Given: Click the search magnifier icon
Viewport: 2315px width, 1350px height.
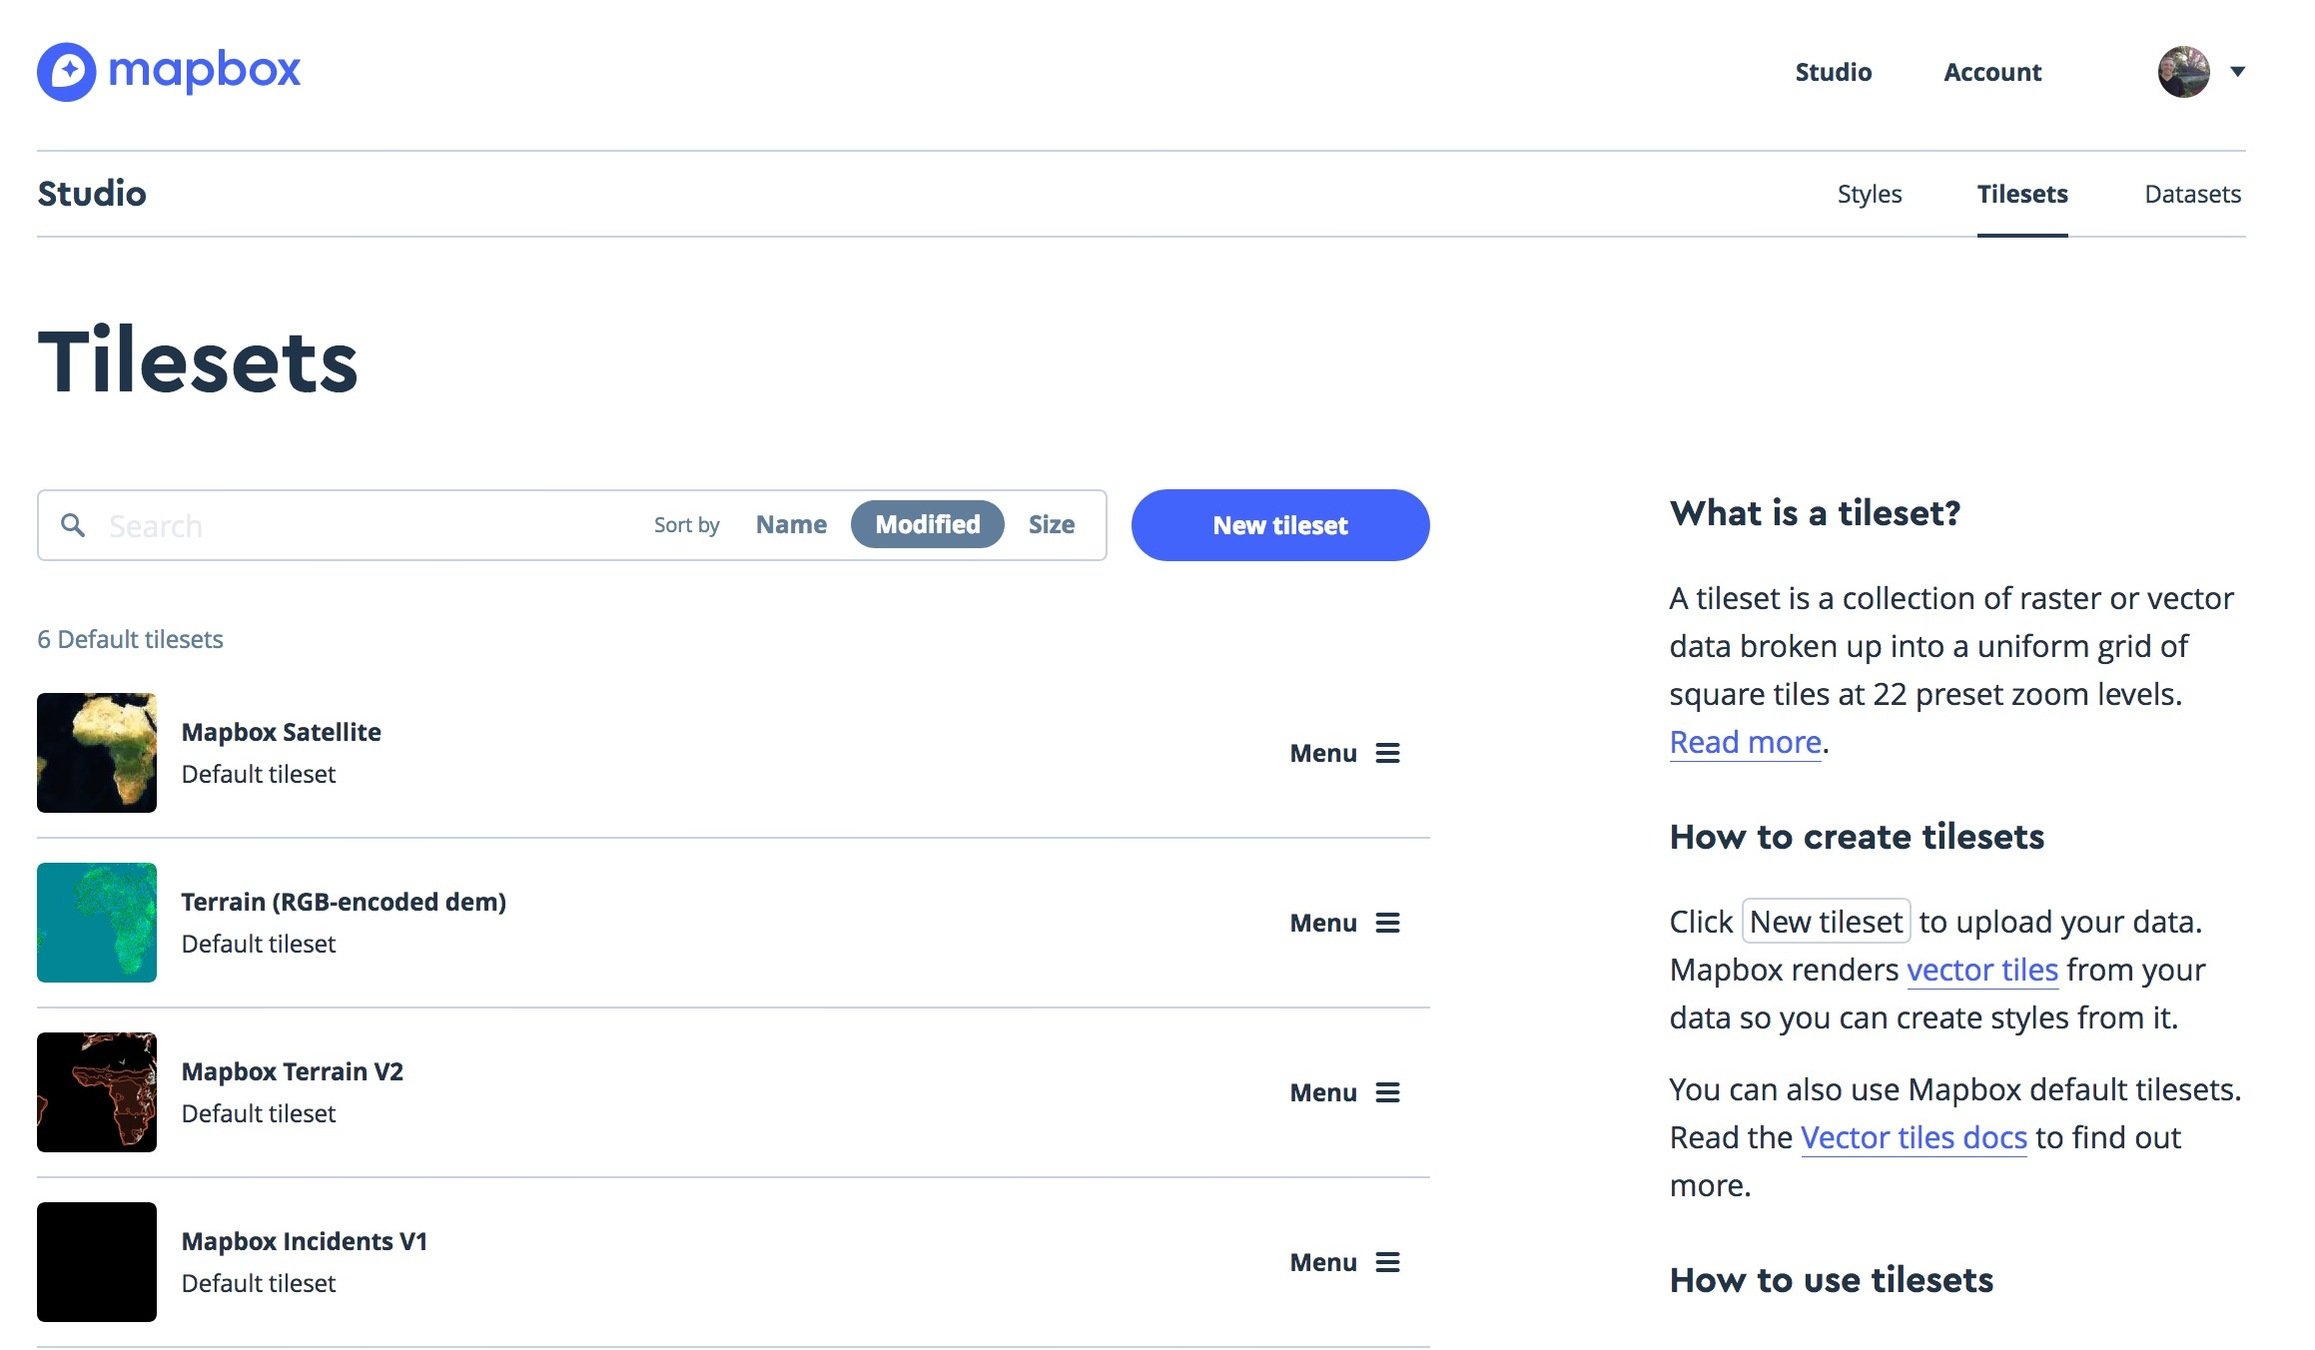Looking at the screenshot, I should click(73, 525).
